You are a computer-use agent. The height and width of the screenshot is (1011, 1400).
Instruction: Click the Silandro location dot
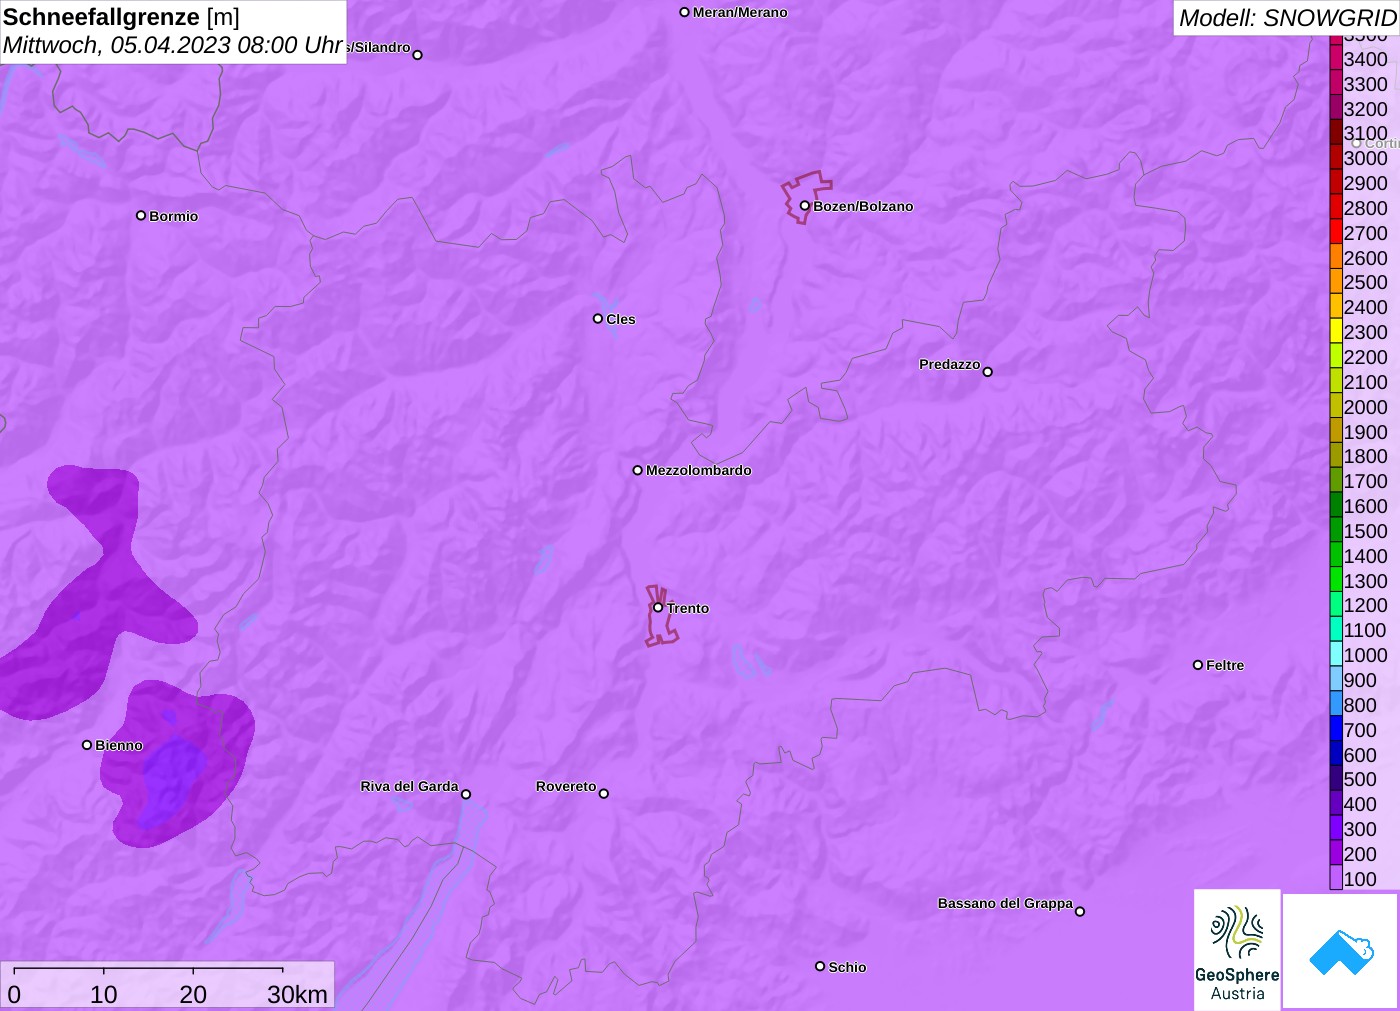click(x=418, y=55)
